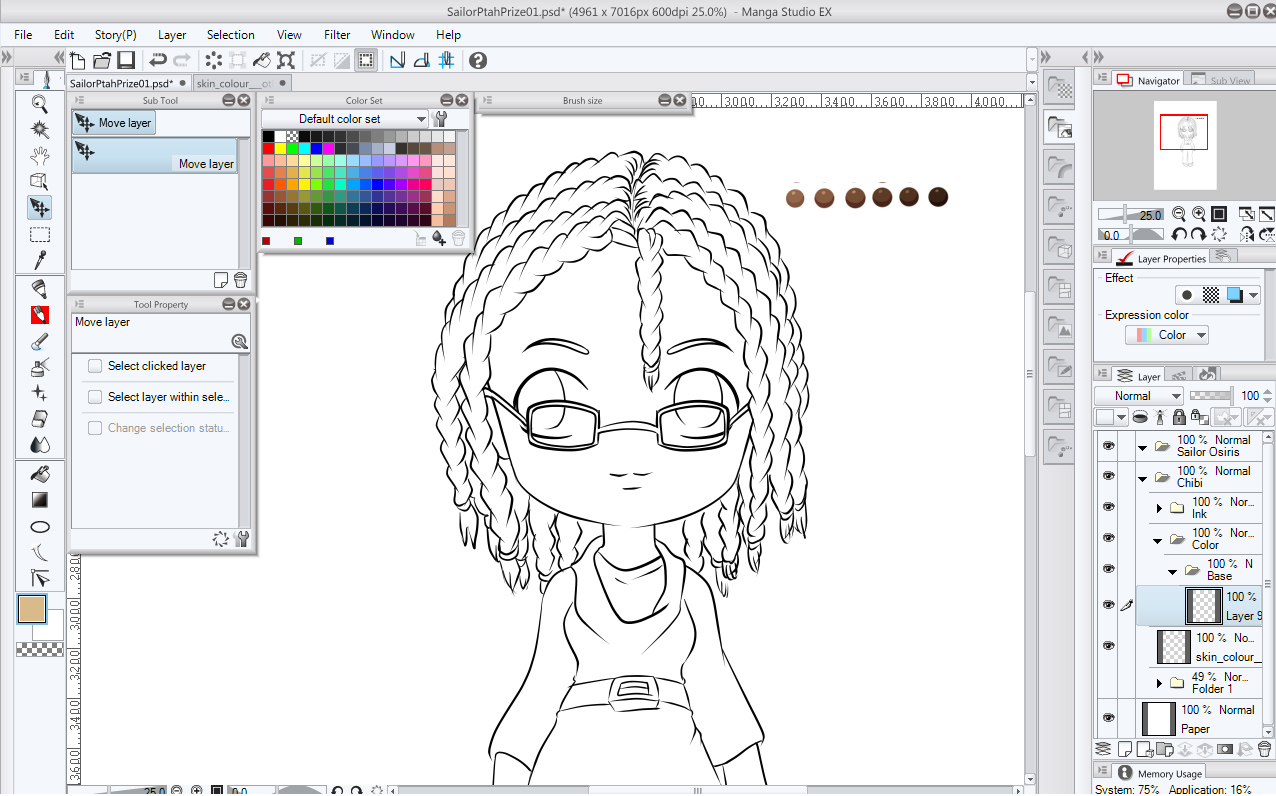
Task: Expand the Ink folder
Action: point(1159,509)
